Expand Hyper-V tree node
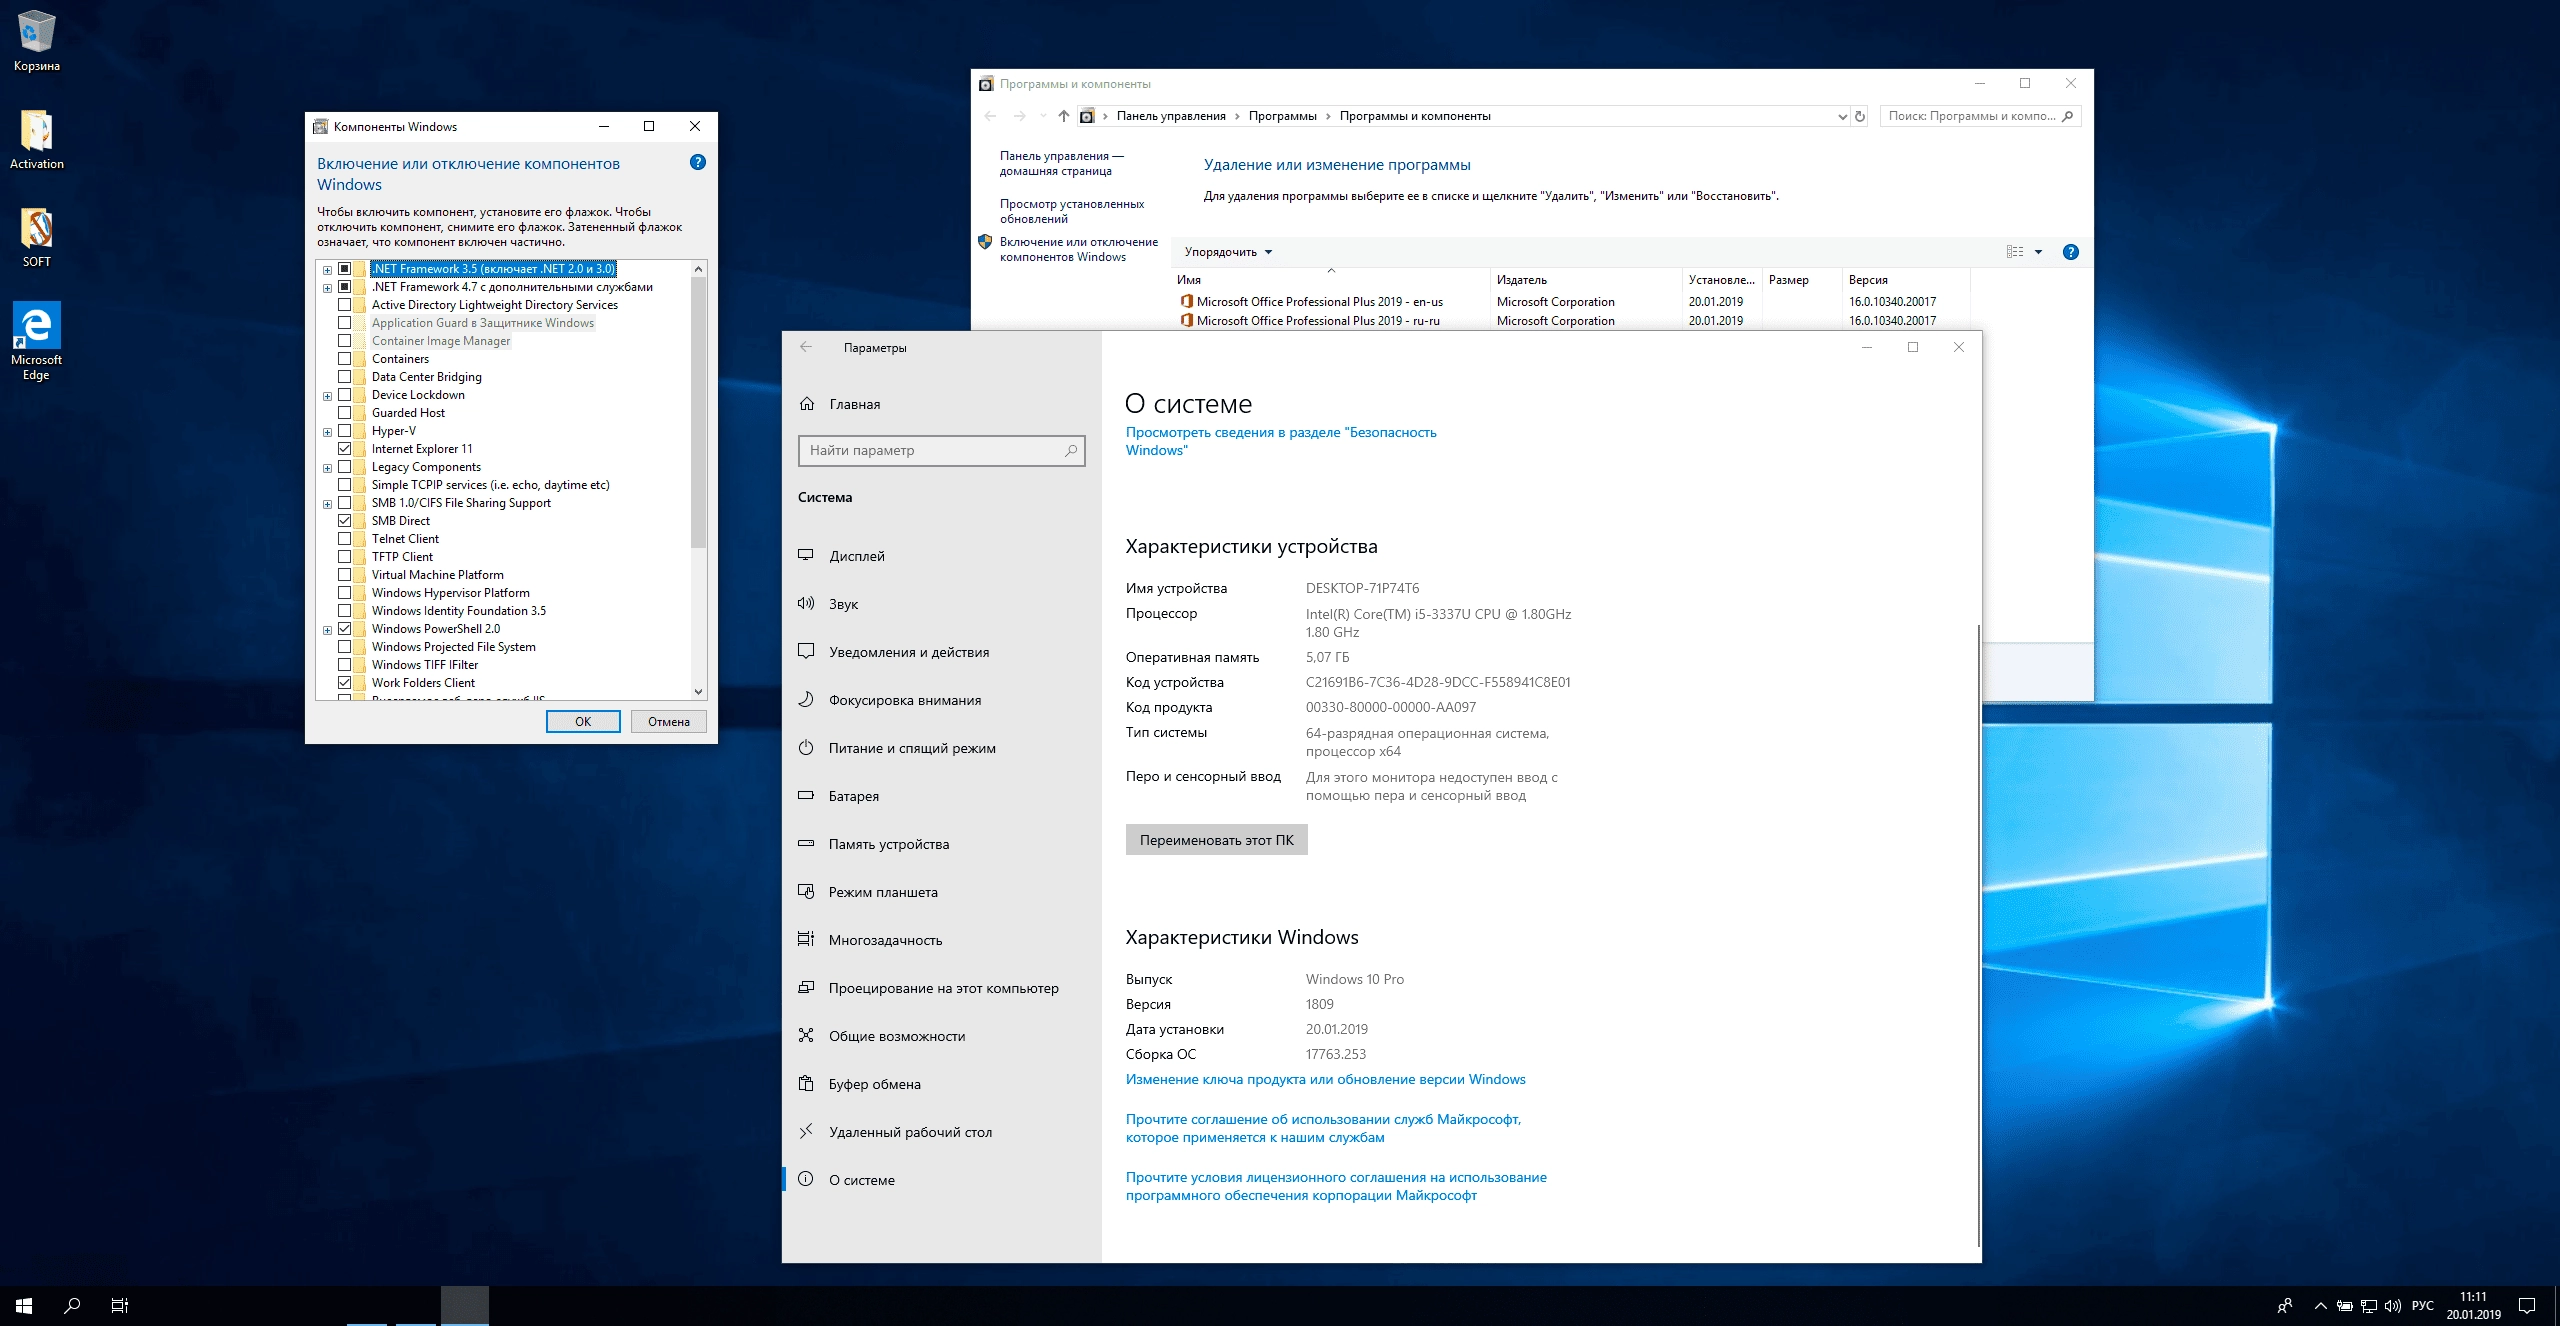 click(x=327, y=432)
